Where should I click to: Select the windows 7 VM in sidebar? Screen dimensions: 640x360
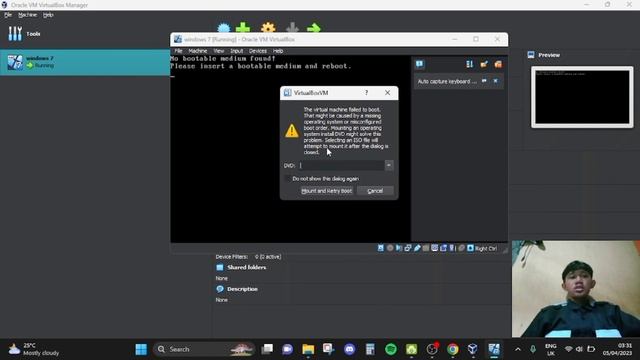point(85,62)
